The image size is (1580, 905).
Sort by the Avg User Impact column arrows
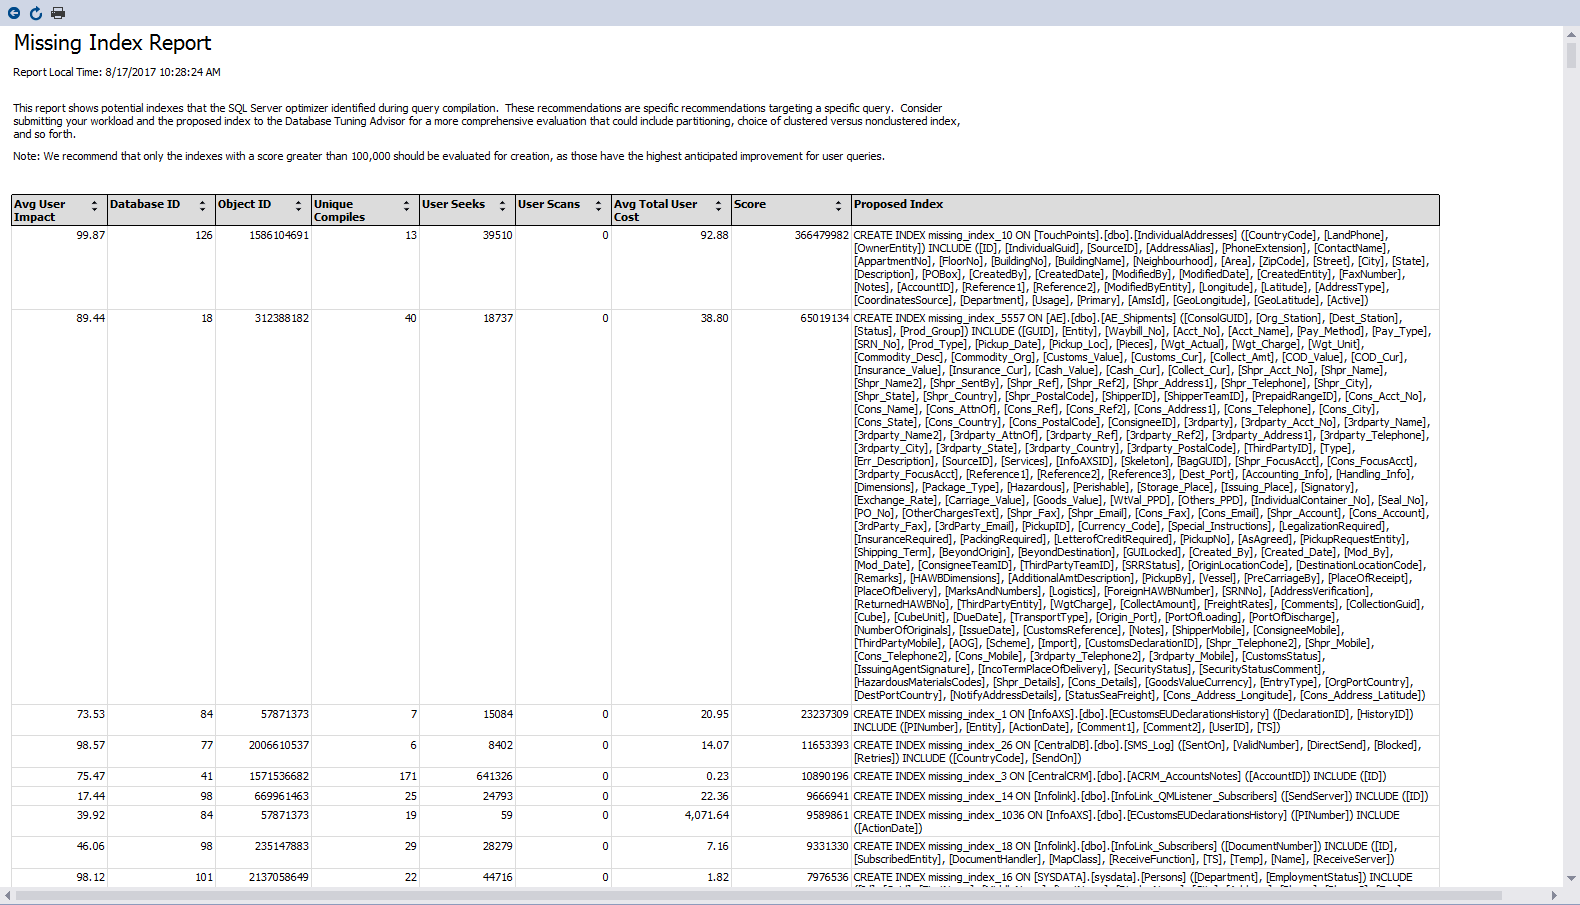coord(95,206)
